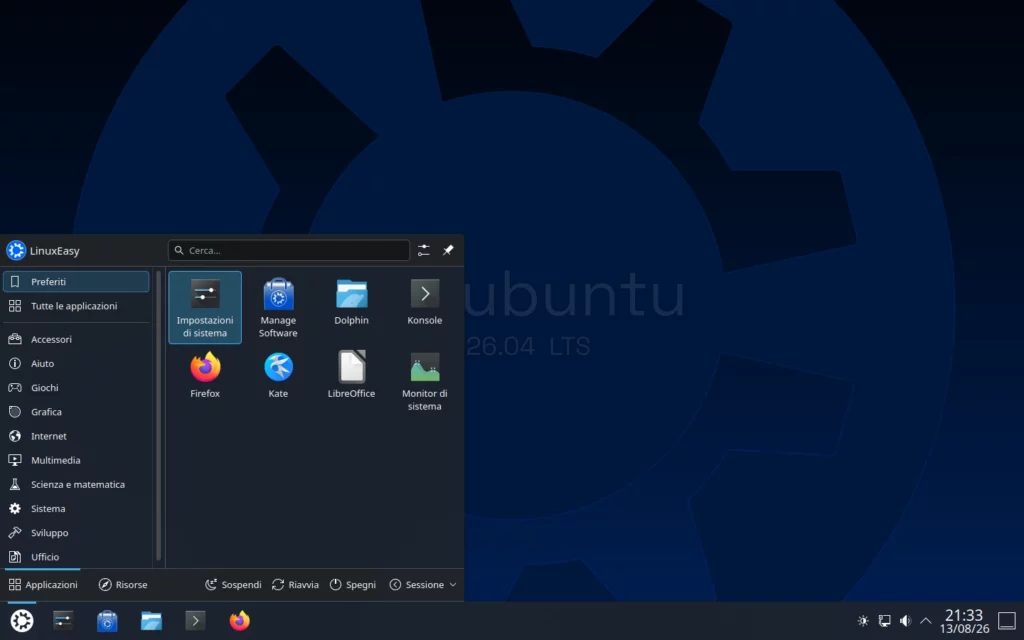Open the Ufficio category
Viewport: 1024px width, 640px height.
[x=76, y=556]
